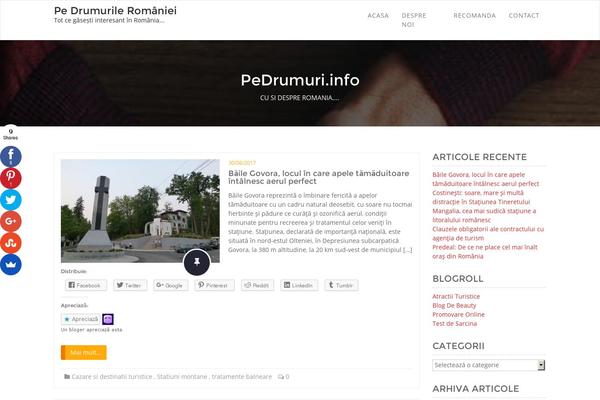Viewport: 600px width, 400px height.
Task: Click the orange Mai mult button
Action: point(84,353)
